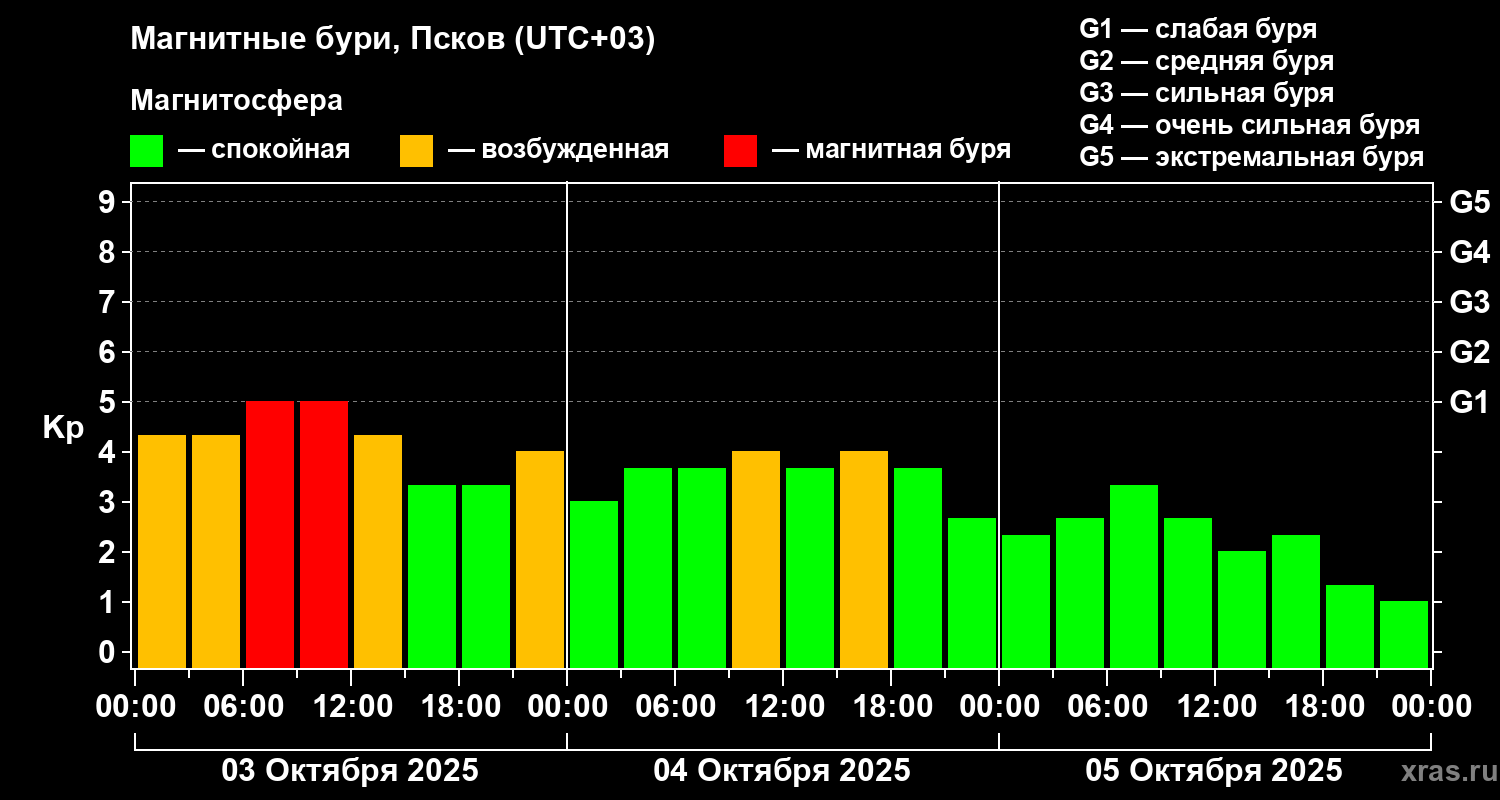
Task: Click the orange bar for 09:00–12:00 on 04 October
Action: pos(756,560)
